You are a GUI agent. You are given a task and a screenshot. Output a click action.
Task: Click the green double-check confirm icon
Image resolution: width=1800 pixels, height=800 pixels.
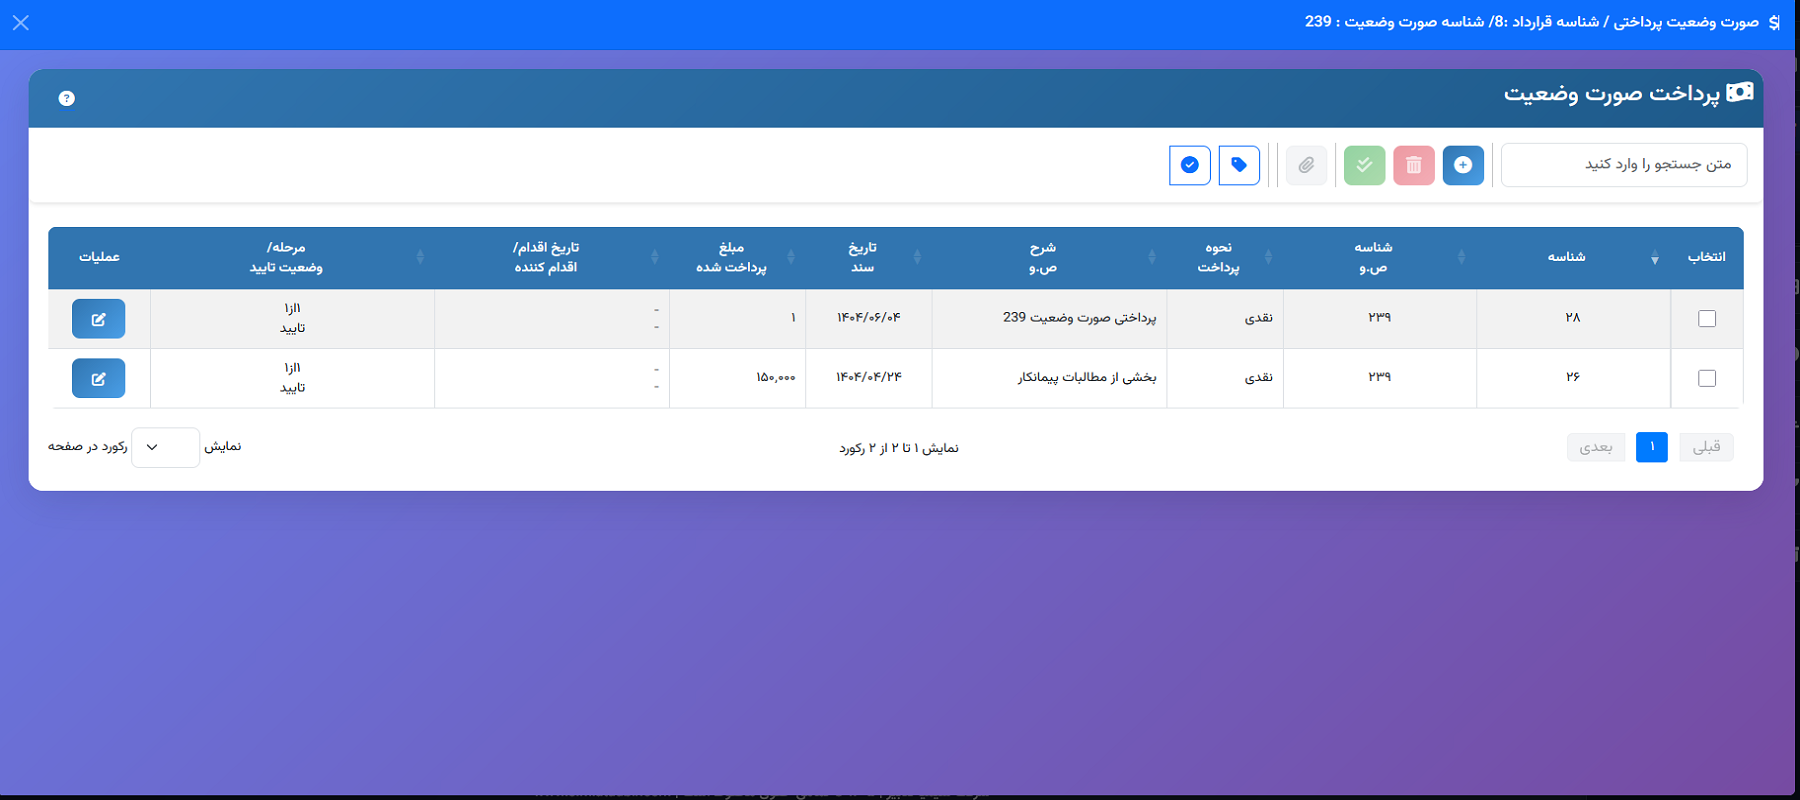pyautogui.click(x=1364, y=165)
